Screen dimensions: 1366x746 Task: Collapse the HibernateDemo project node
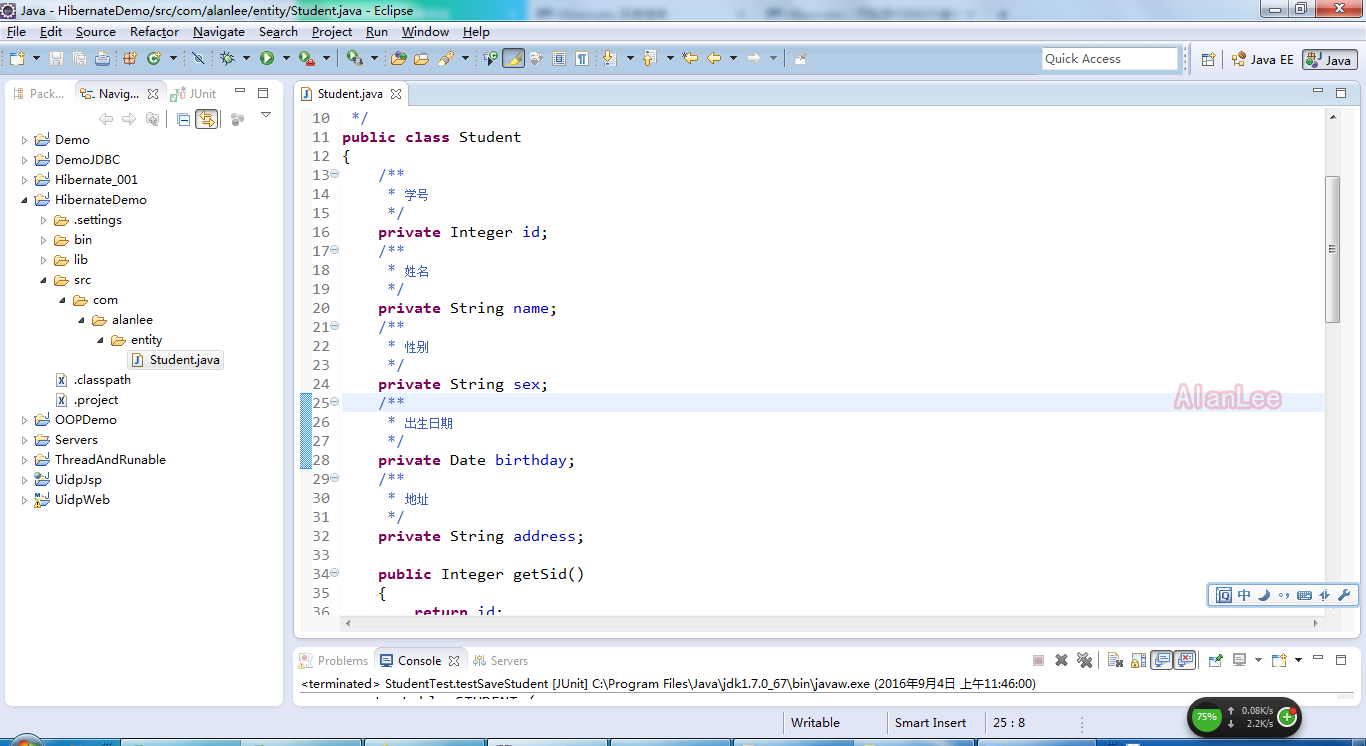point(25,200)
